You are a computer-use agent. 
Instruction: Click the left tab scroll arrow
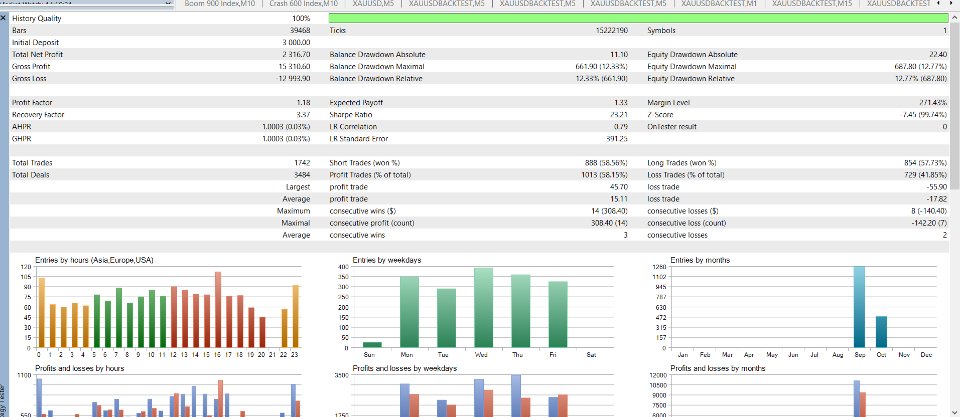tap(939, 4)
